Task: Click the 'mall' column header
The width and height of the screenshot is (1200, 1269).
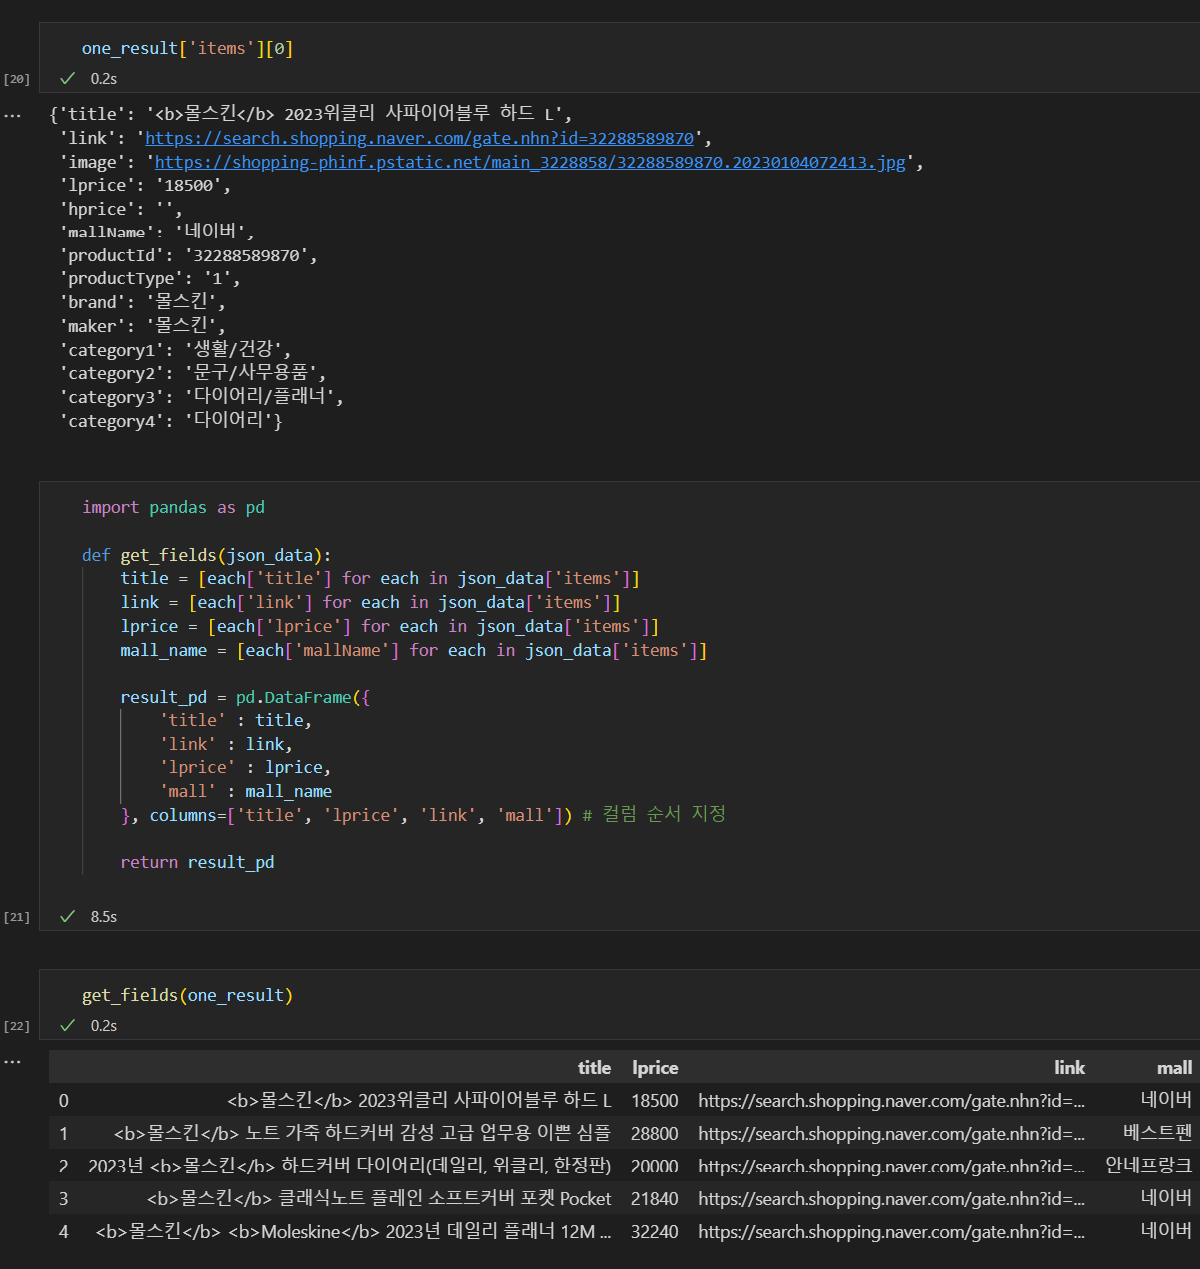Action: (x=1174, y=1067)
